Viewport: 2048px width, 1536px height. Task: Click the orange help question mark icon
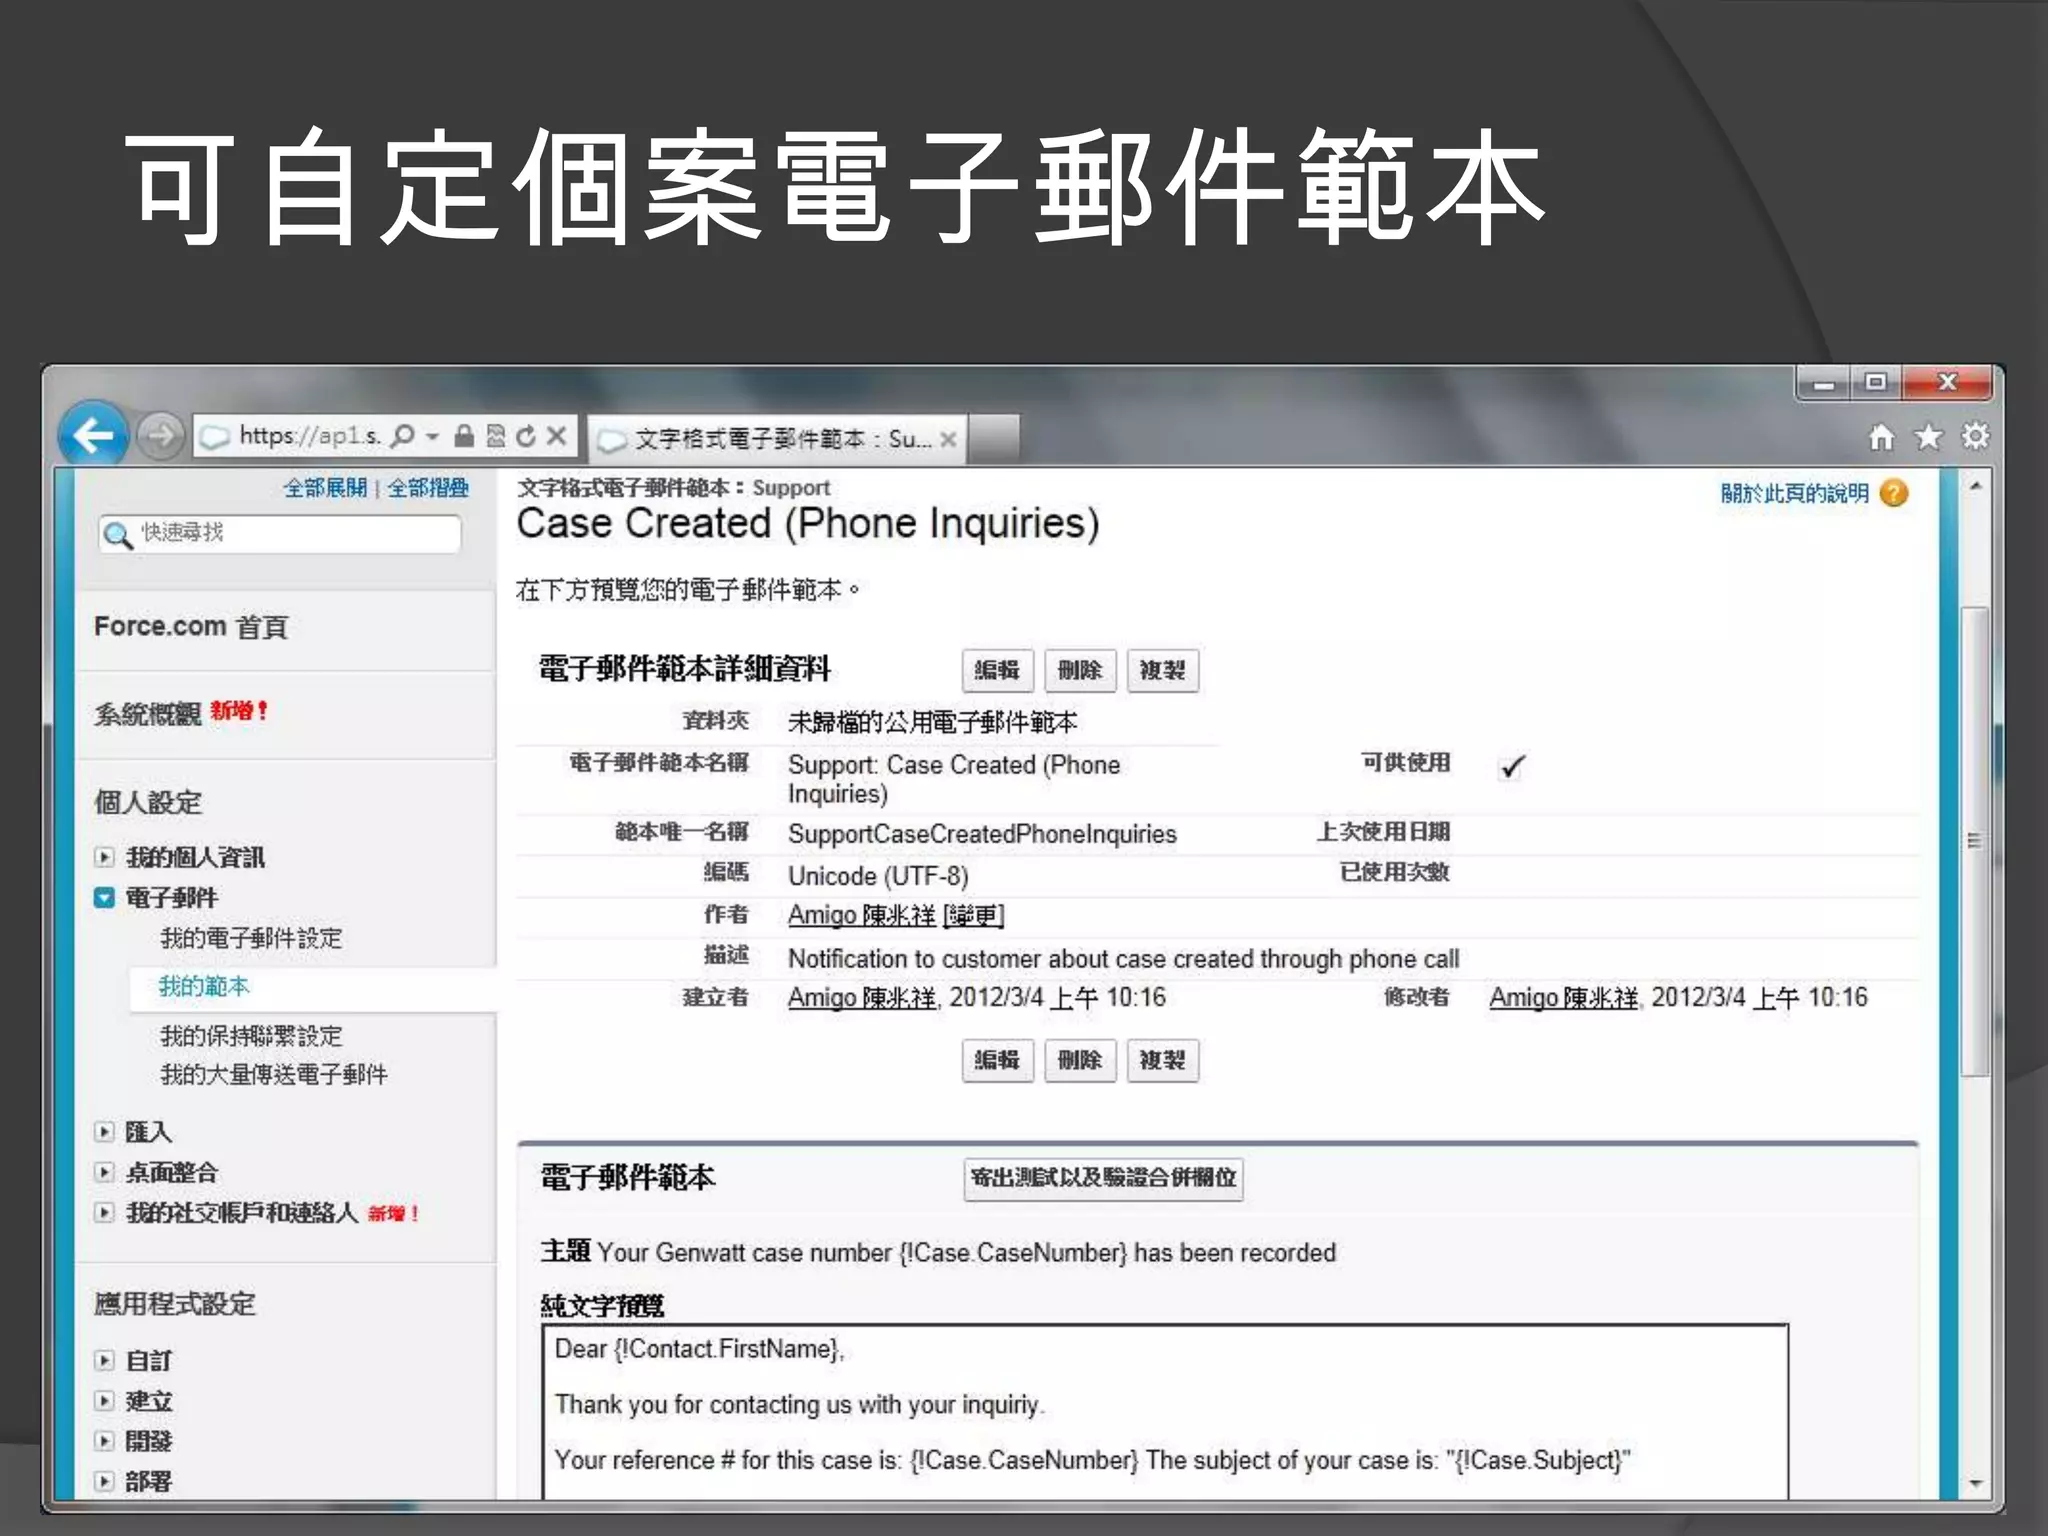1894,493
